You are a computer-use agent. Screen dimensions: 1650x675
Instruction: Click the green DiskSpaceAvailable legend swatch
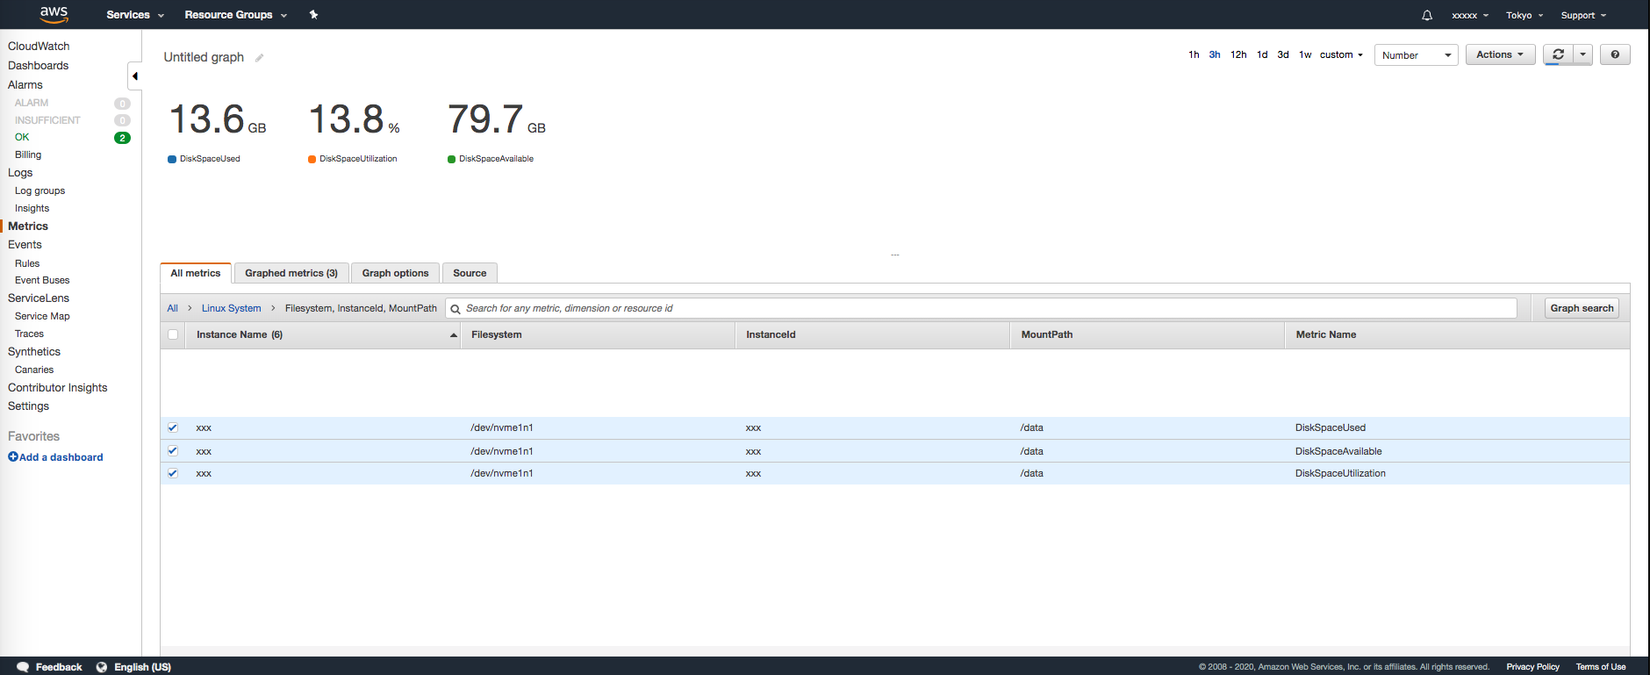451,159
